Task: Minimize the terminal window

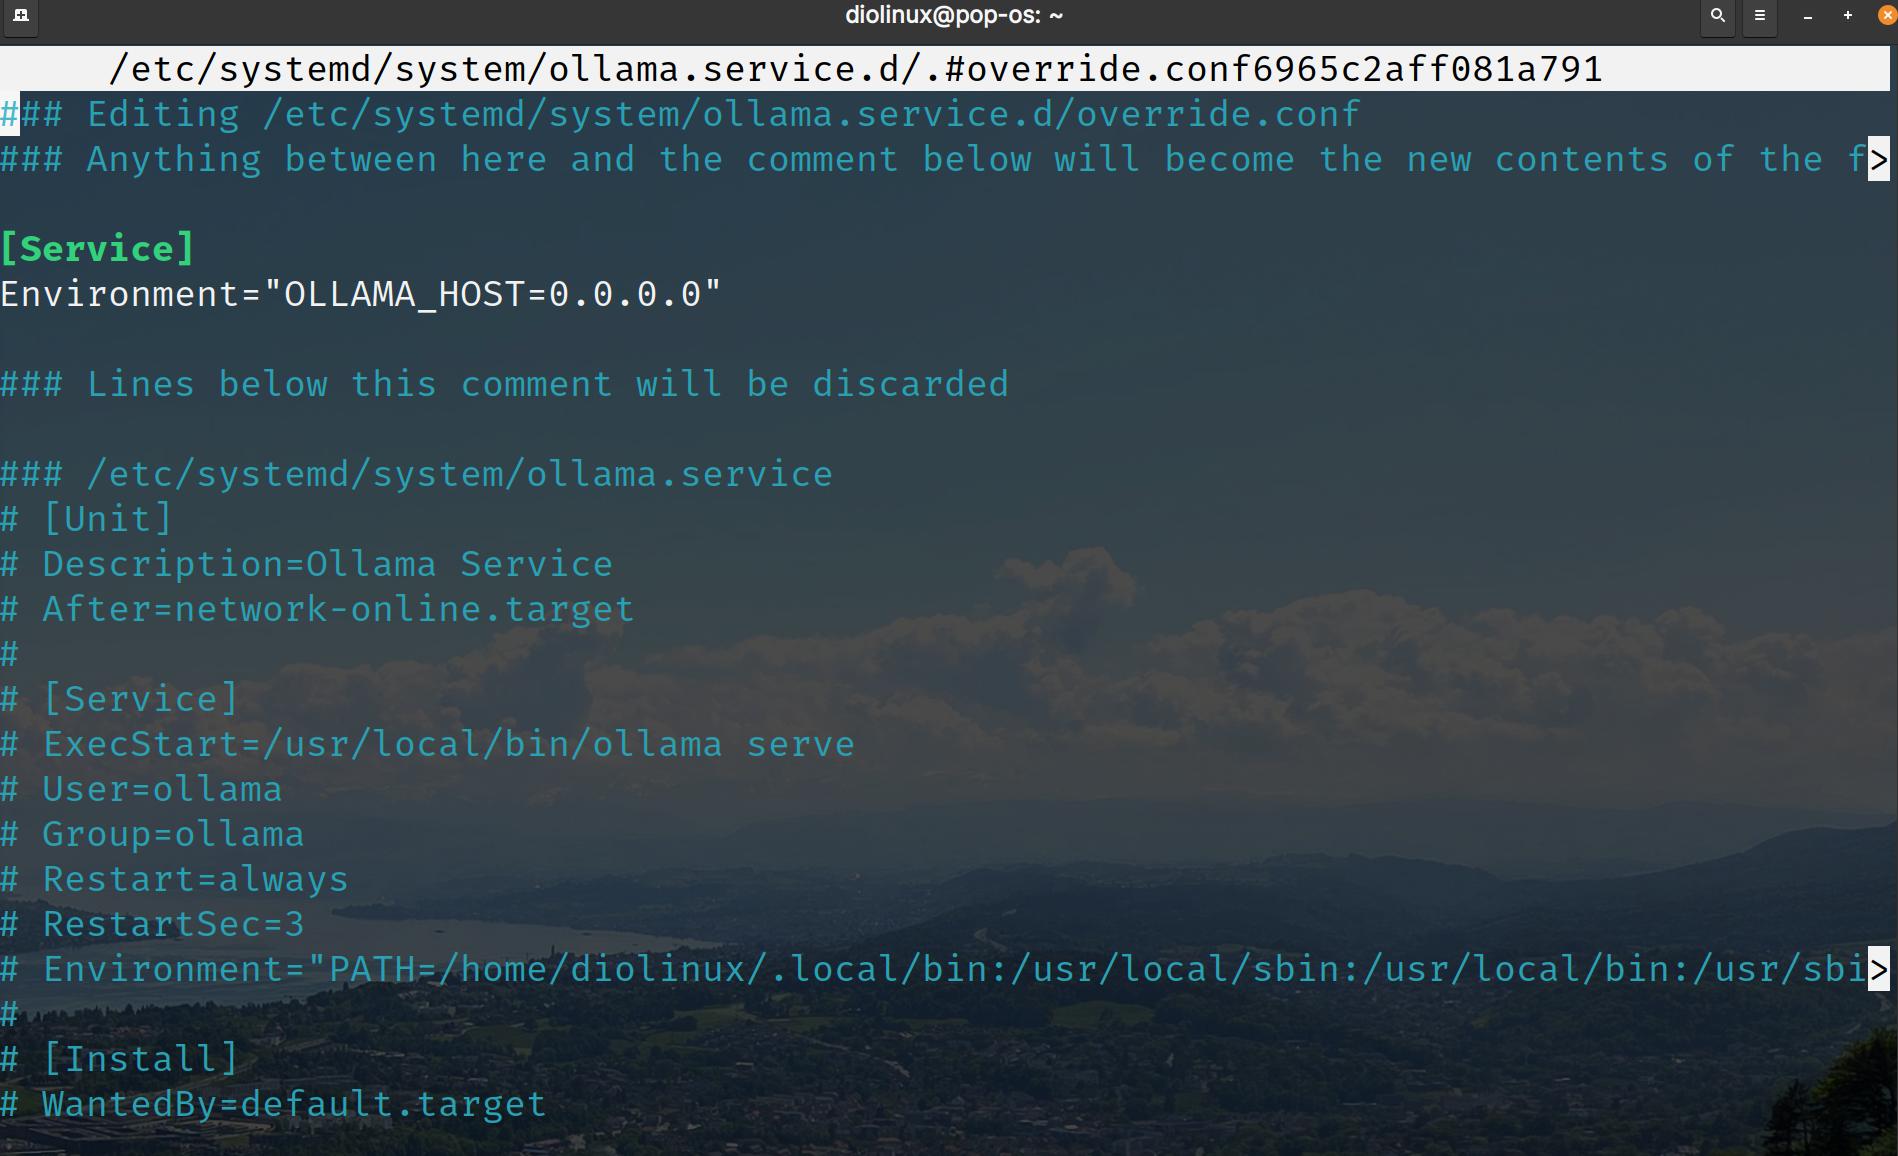Action: [x=1807, y=16]
